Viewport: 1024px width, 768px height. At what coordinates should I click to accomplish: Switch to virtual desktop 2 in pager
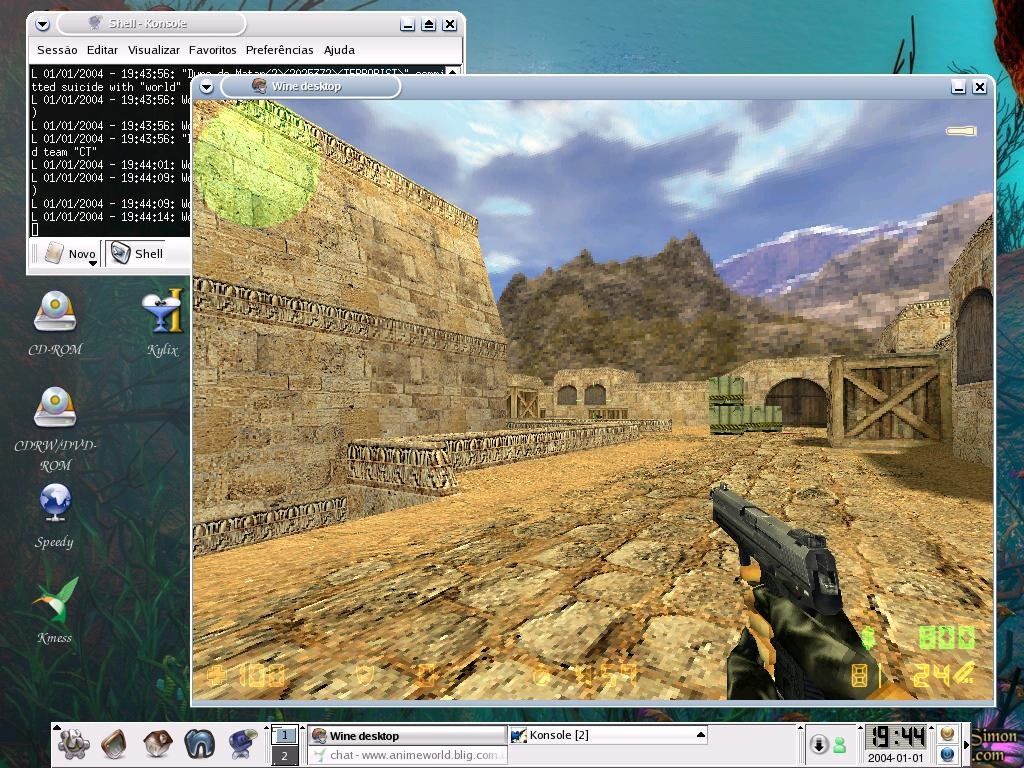coord(284,756)
